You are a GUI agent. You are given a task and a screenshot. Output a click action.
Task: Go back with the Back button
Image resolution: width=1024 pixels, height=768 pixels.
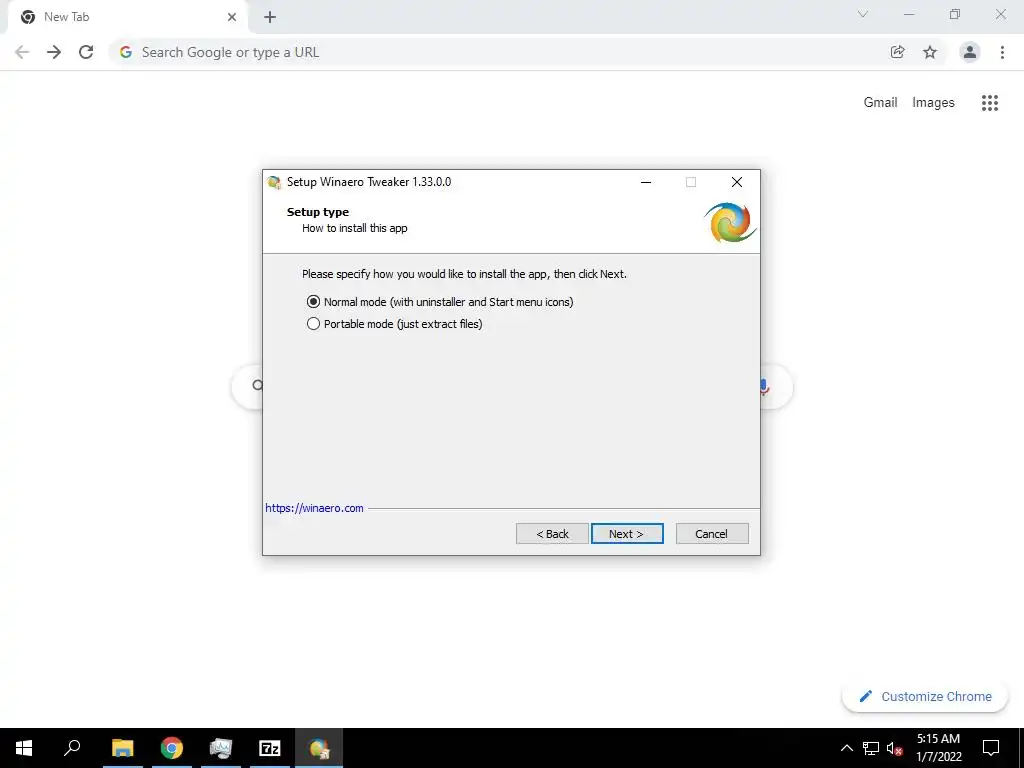pyautogui.click(x=552, y=534)
